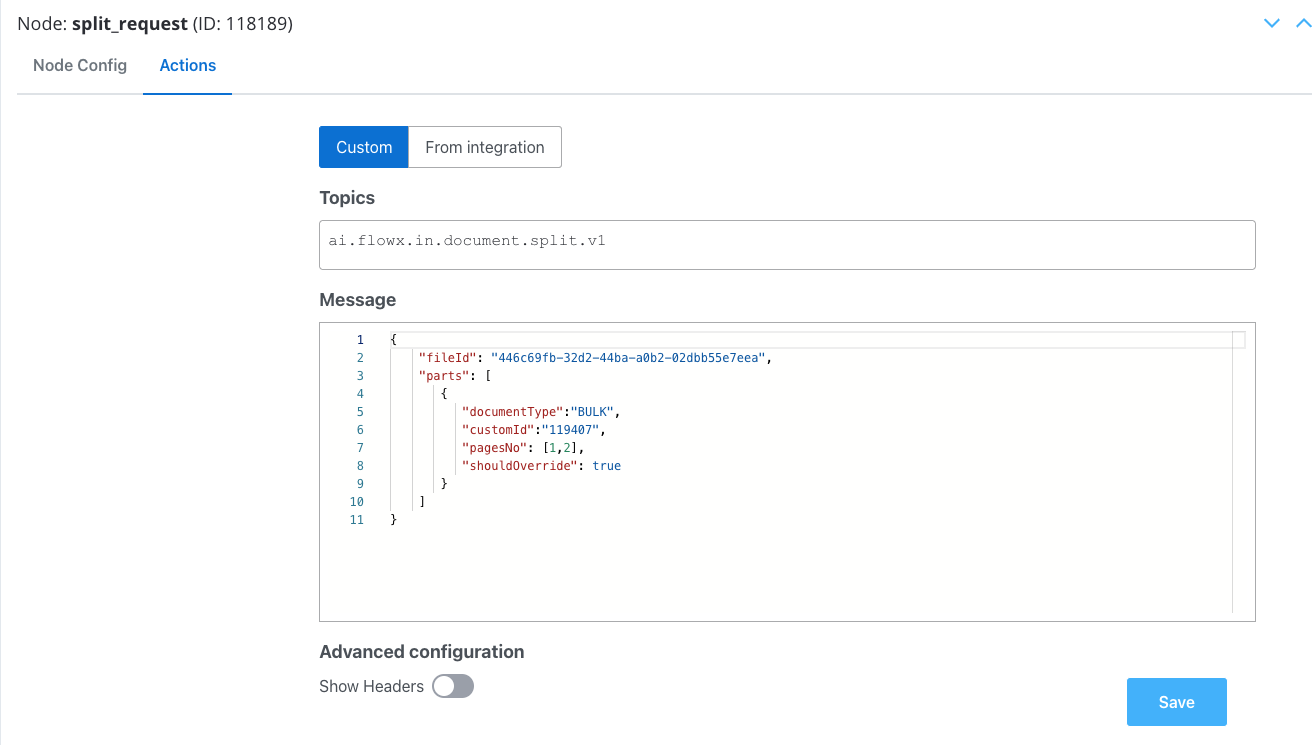
Task: Click line number 1 in the editor gutter
Action: (360, 340)
